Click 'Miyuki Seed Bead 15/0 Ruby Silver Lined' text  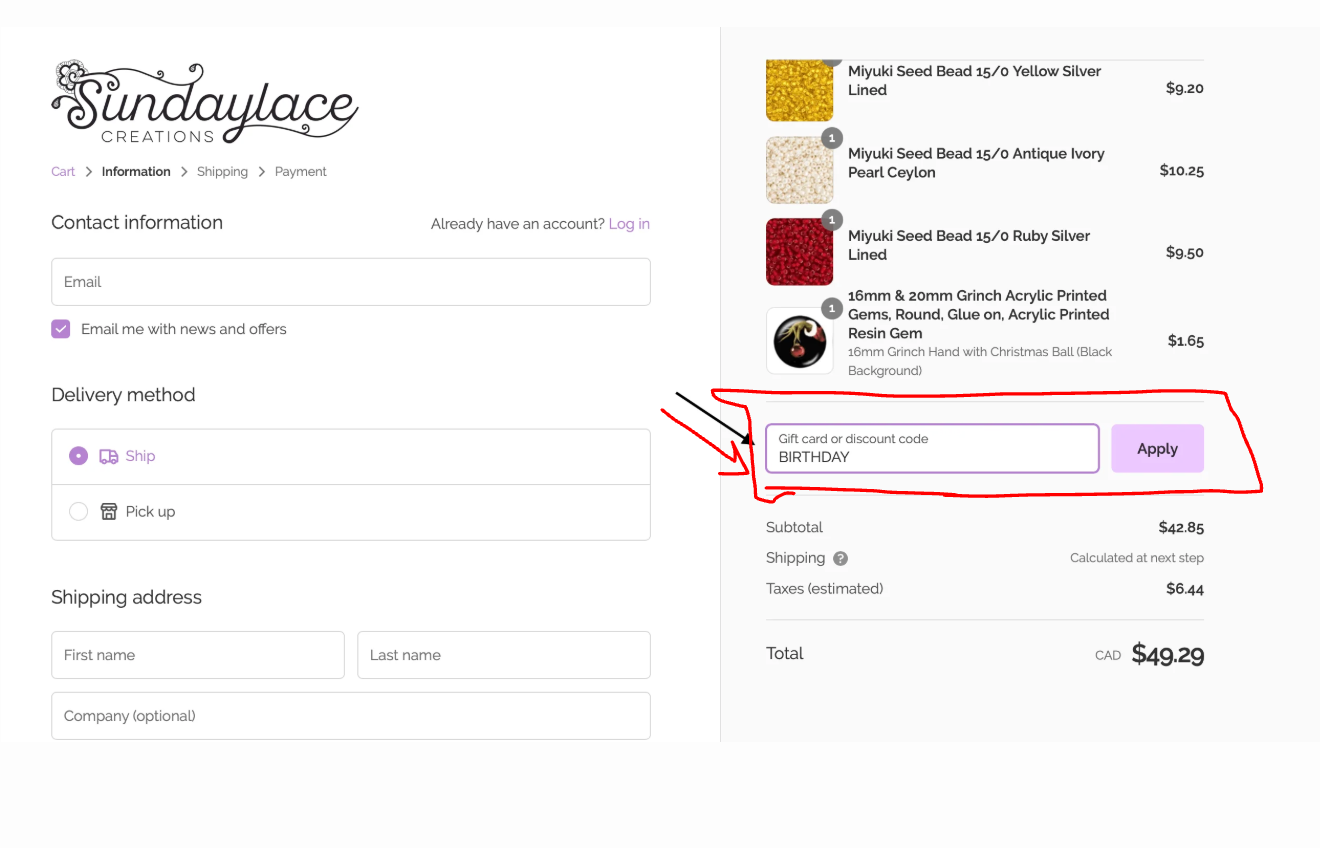[969, 245]
